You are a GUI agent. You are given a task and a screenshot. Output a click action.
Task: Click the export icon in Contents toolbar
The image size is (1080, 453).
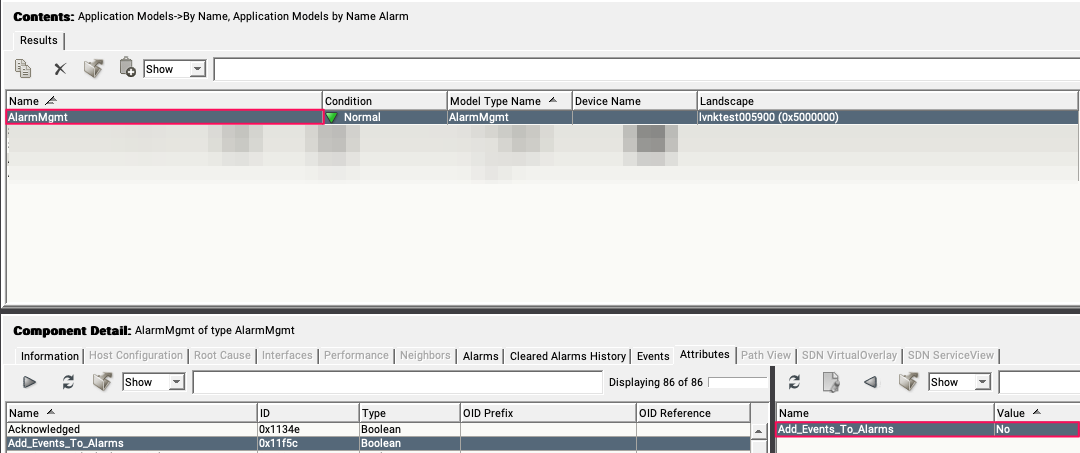pos(93,69)
